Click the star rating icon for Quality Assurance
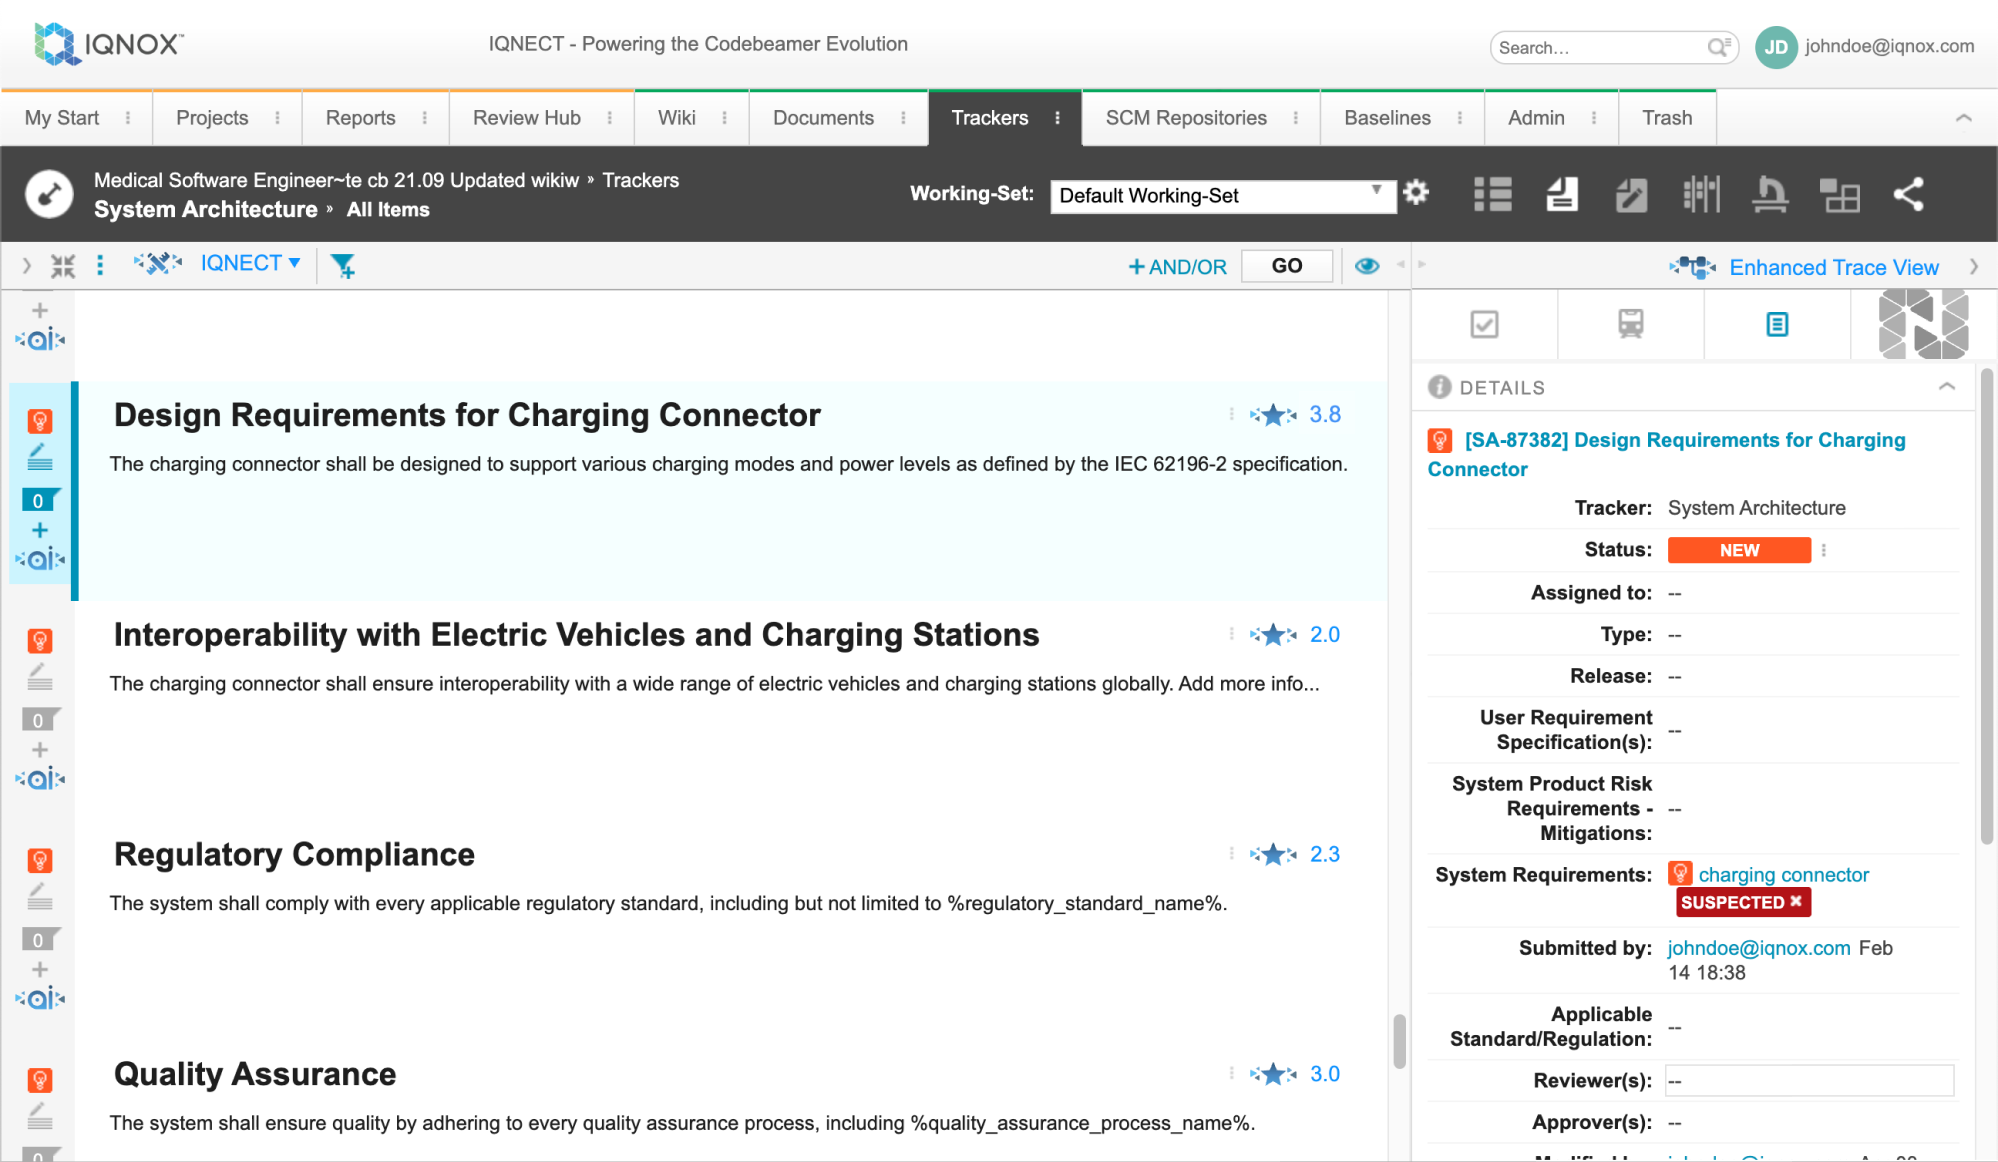The width and height of the screenshot is (1998, 1162). pos(1273,1074)
